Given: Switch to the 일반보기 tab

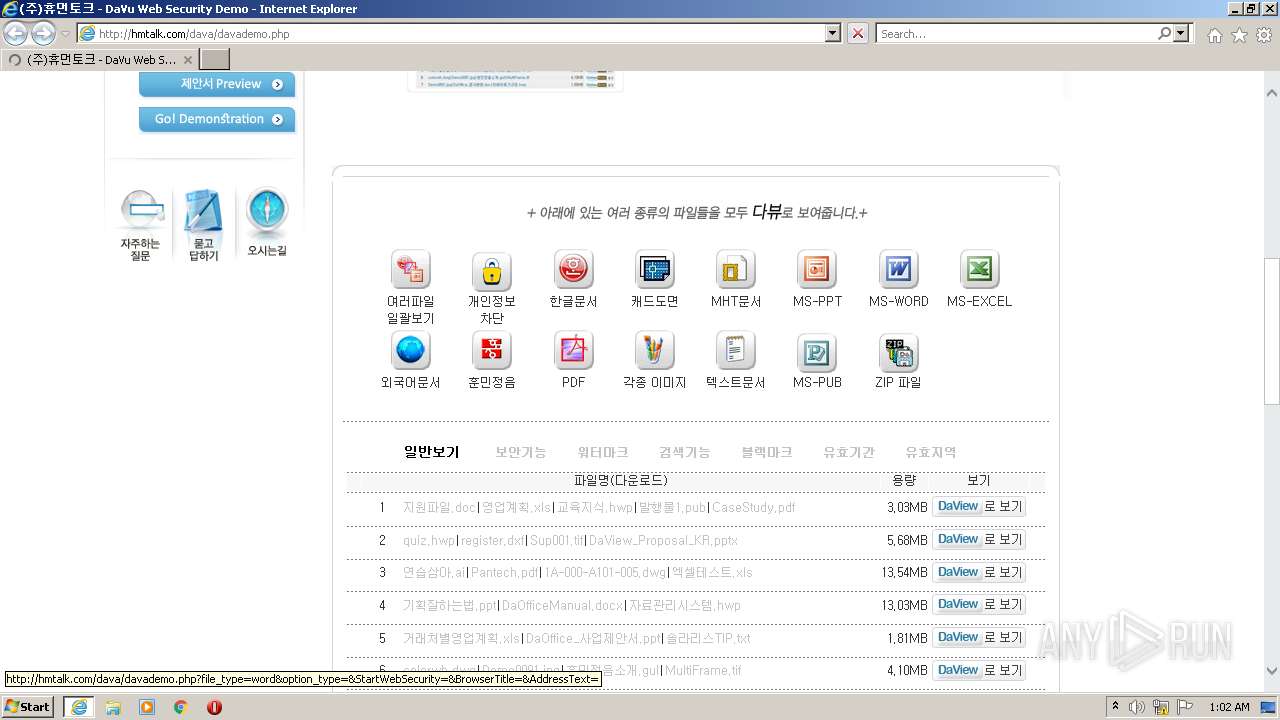Looking at the screenshot, I should point(431,452).
